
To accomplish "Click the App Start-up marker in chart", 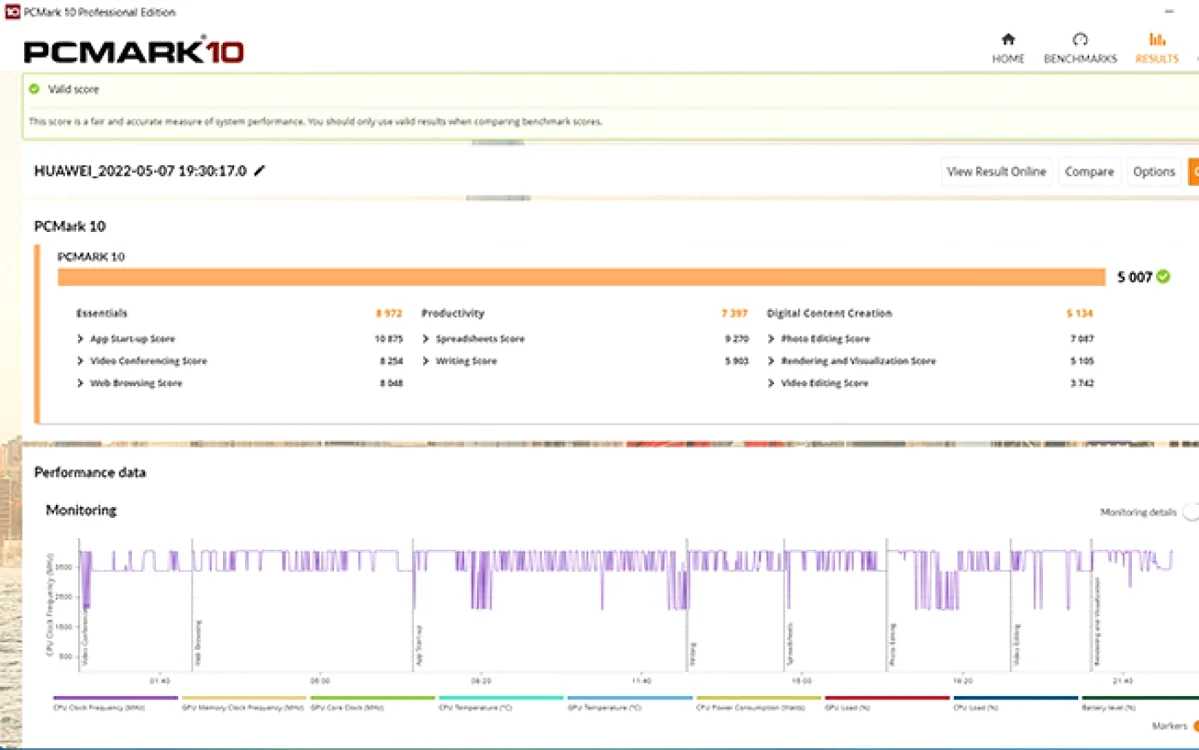I will coord(419,645).
